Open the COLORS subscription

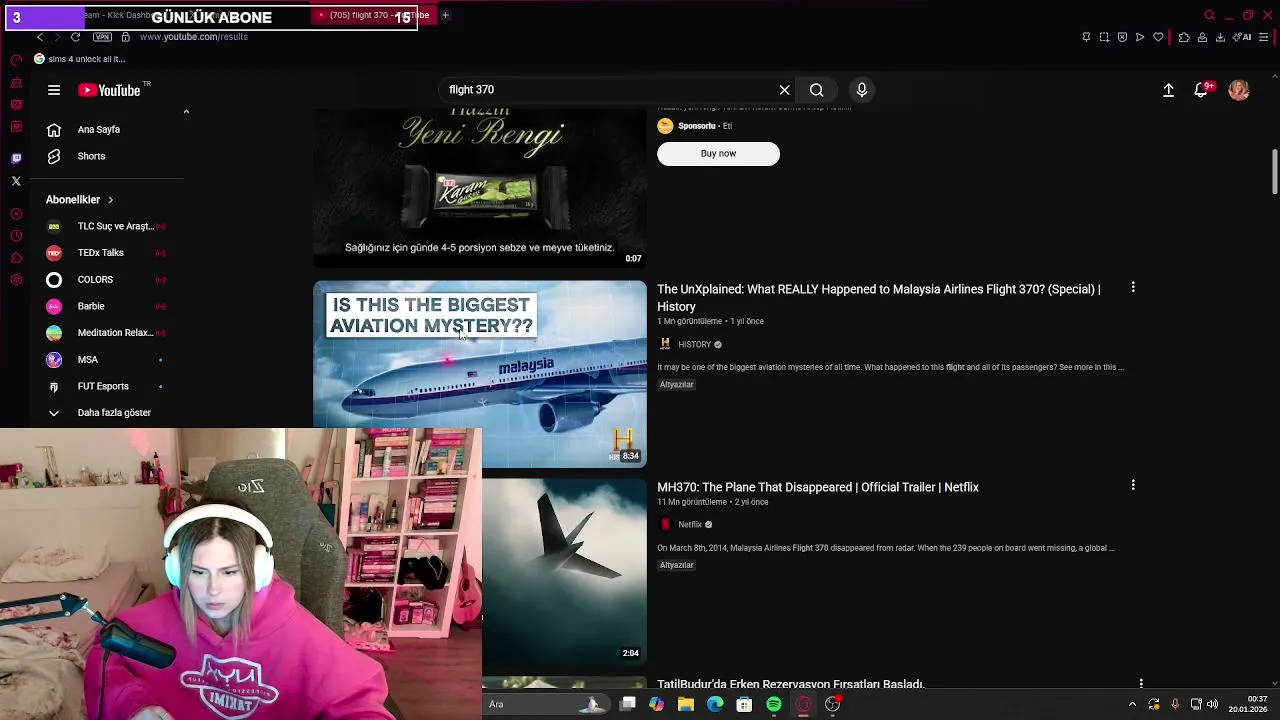[x=107, y=279]
